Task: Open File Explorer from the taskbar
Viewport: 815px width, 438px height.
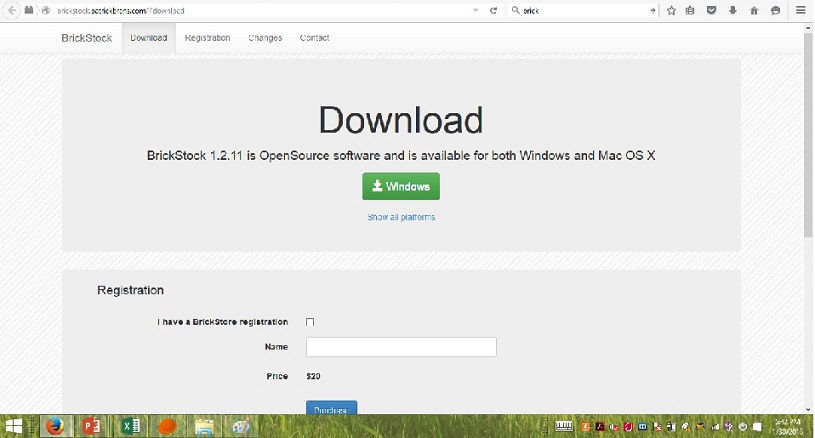Action: click(x=204, y=427)
